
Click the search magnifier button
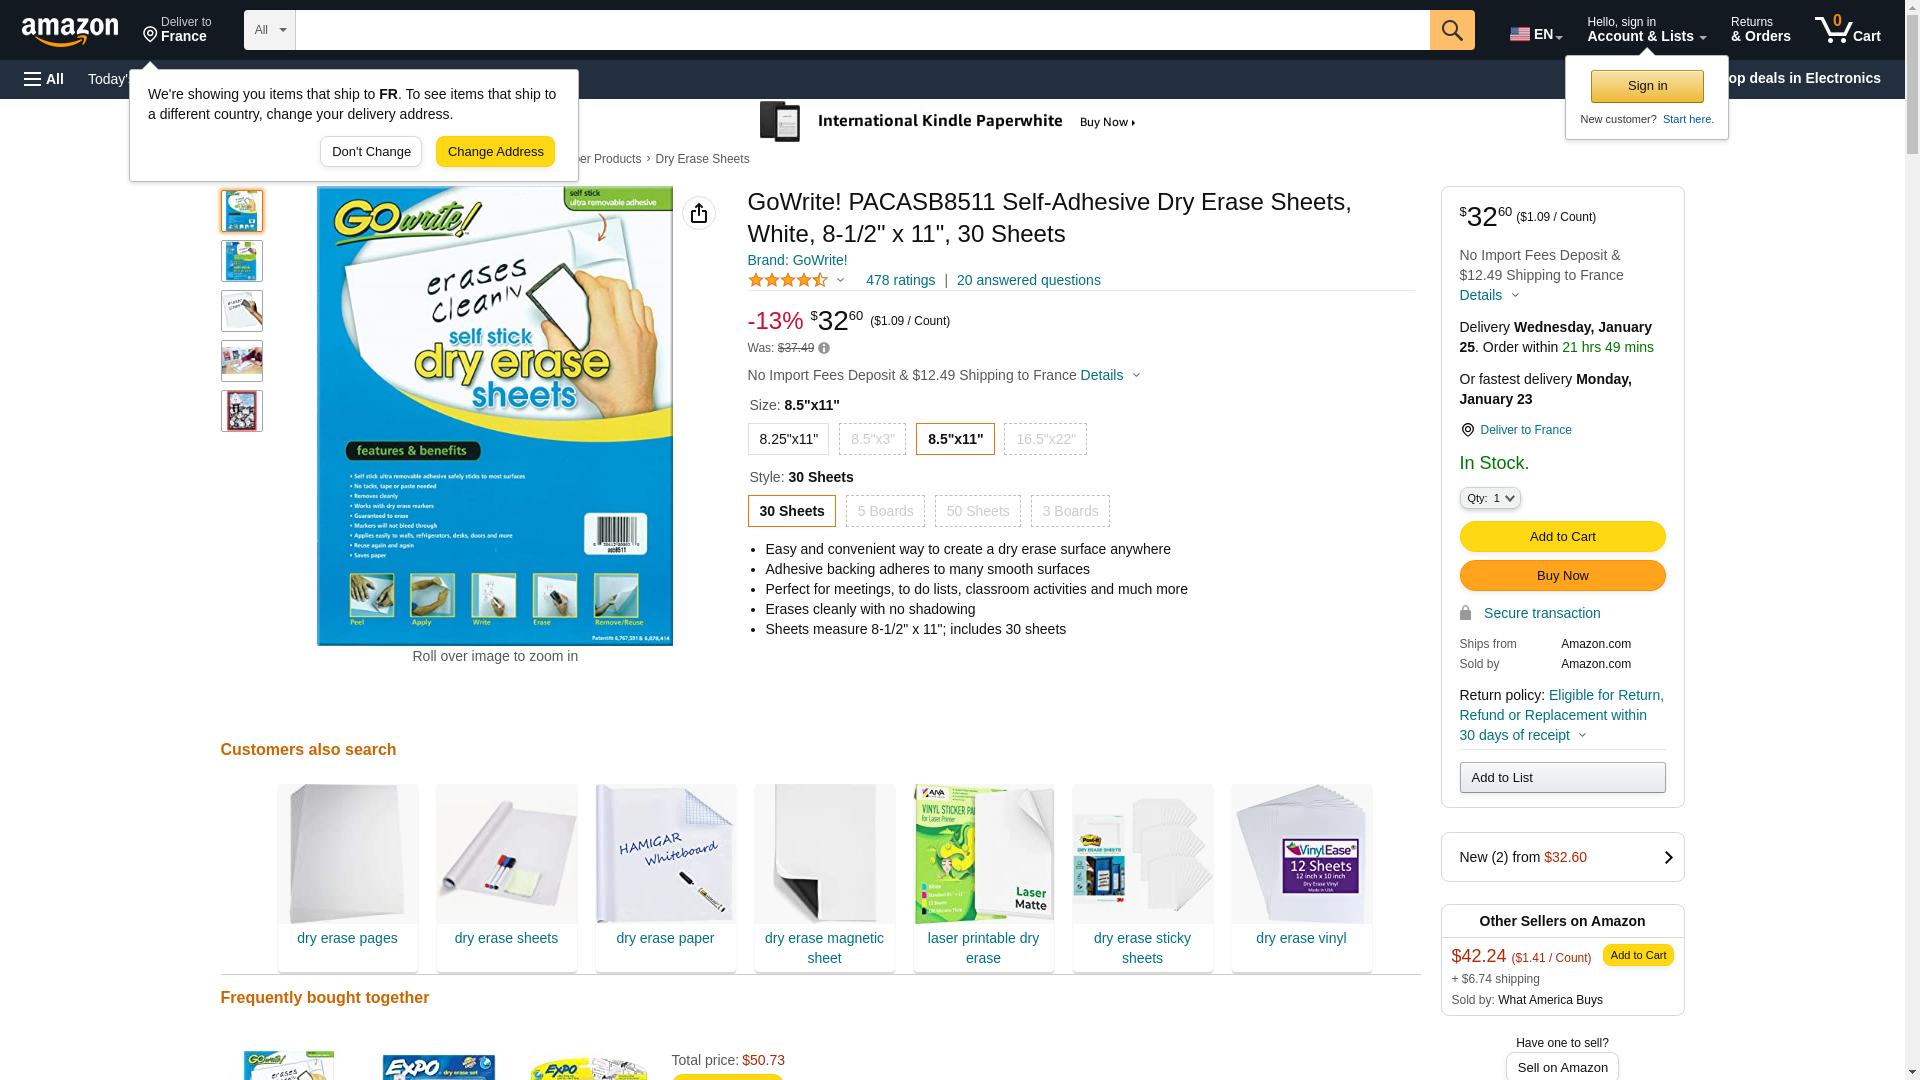(1452, 30)
